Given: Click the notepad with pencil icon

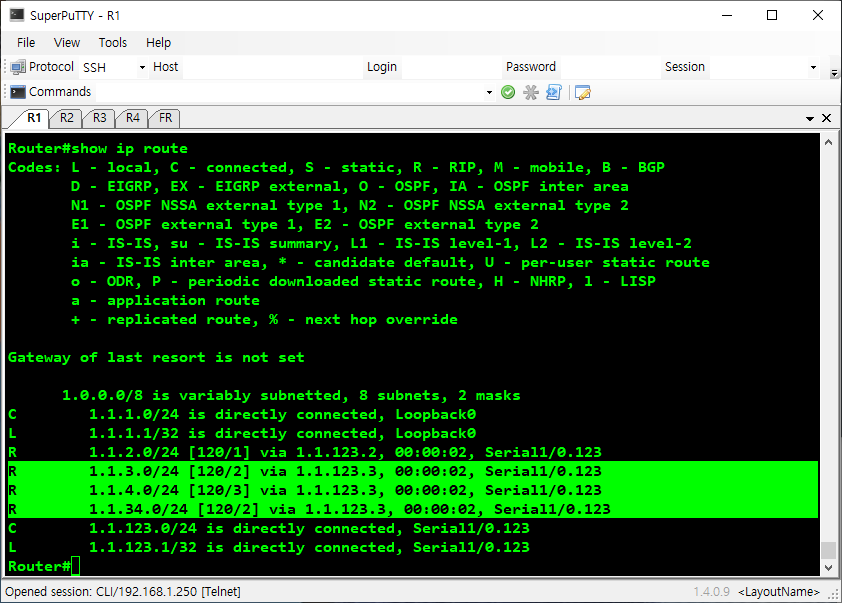Looking at the screenshot, I should [x=583, y=92].
